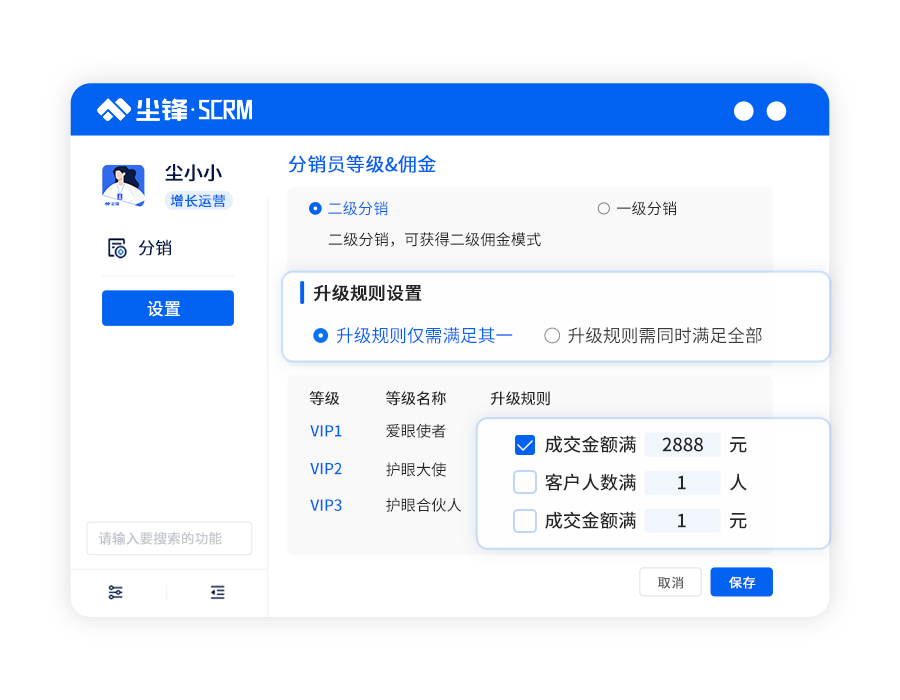Check the 客户人数满 checkbox

[x=525, y=483]
